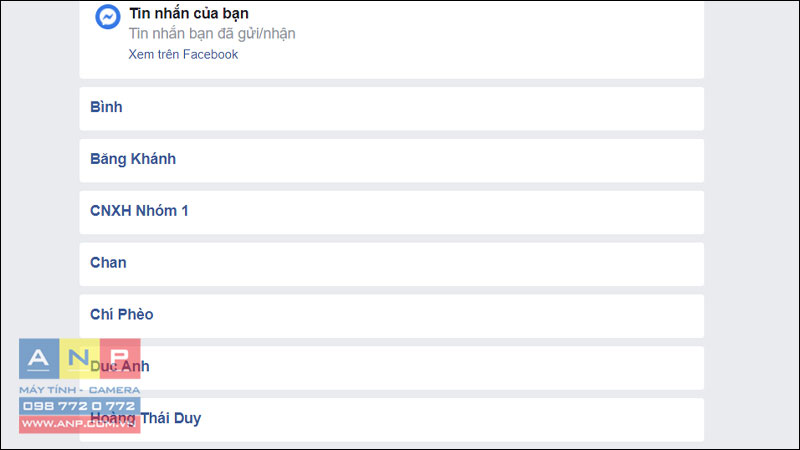The width and height of the screenshot is (800, 450).
Task: Click the Tin nhắn bạn đã gửi/nhận subtitle
Action: point(212,34)
